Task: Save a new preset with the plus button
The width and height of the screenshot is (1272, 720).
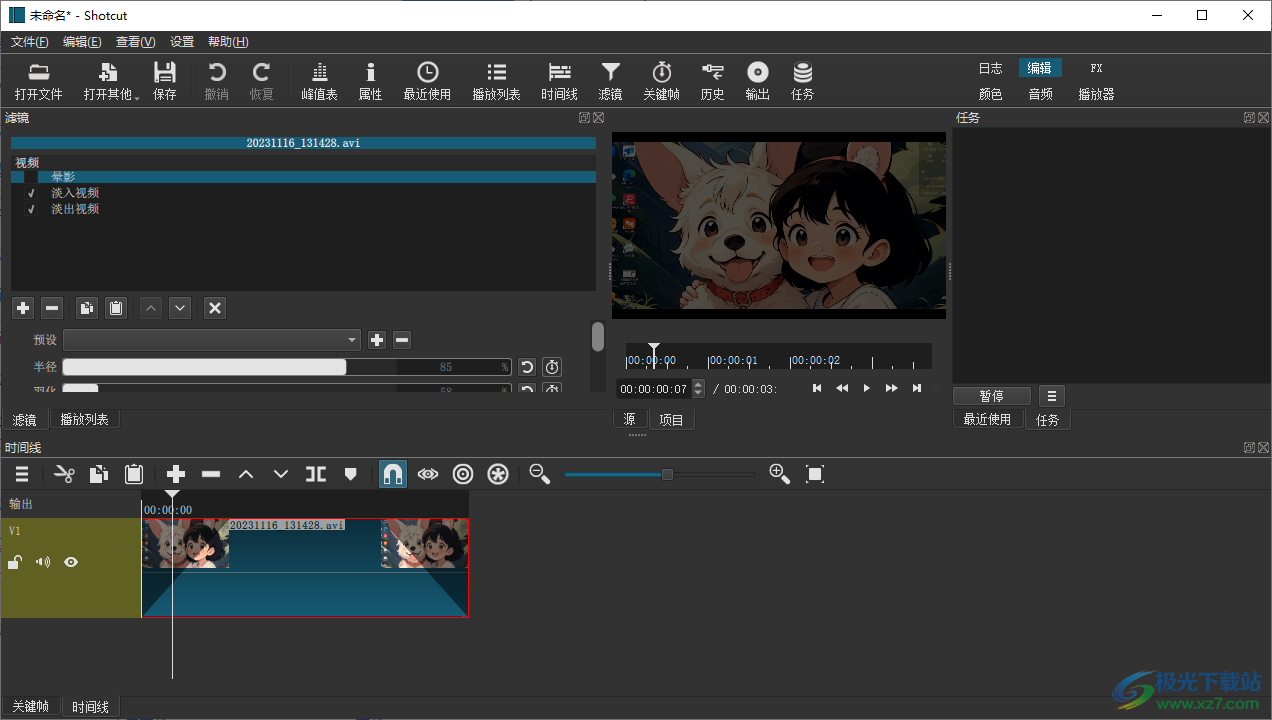Action: [x=377, y=340]
